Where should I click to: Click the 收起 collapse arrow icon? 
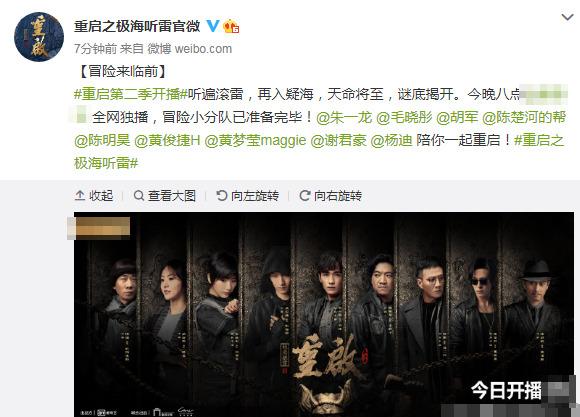[80, 195]
